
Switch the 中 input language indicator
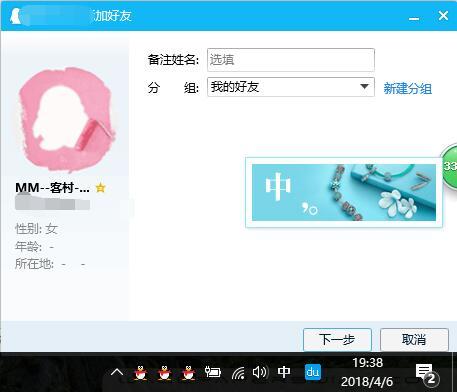(284, 372)
